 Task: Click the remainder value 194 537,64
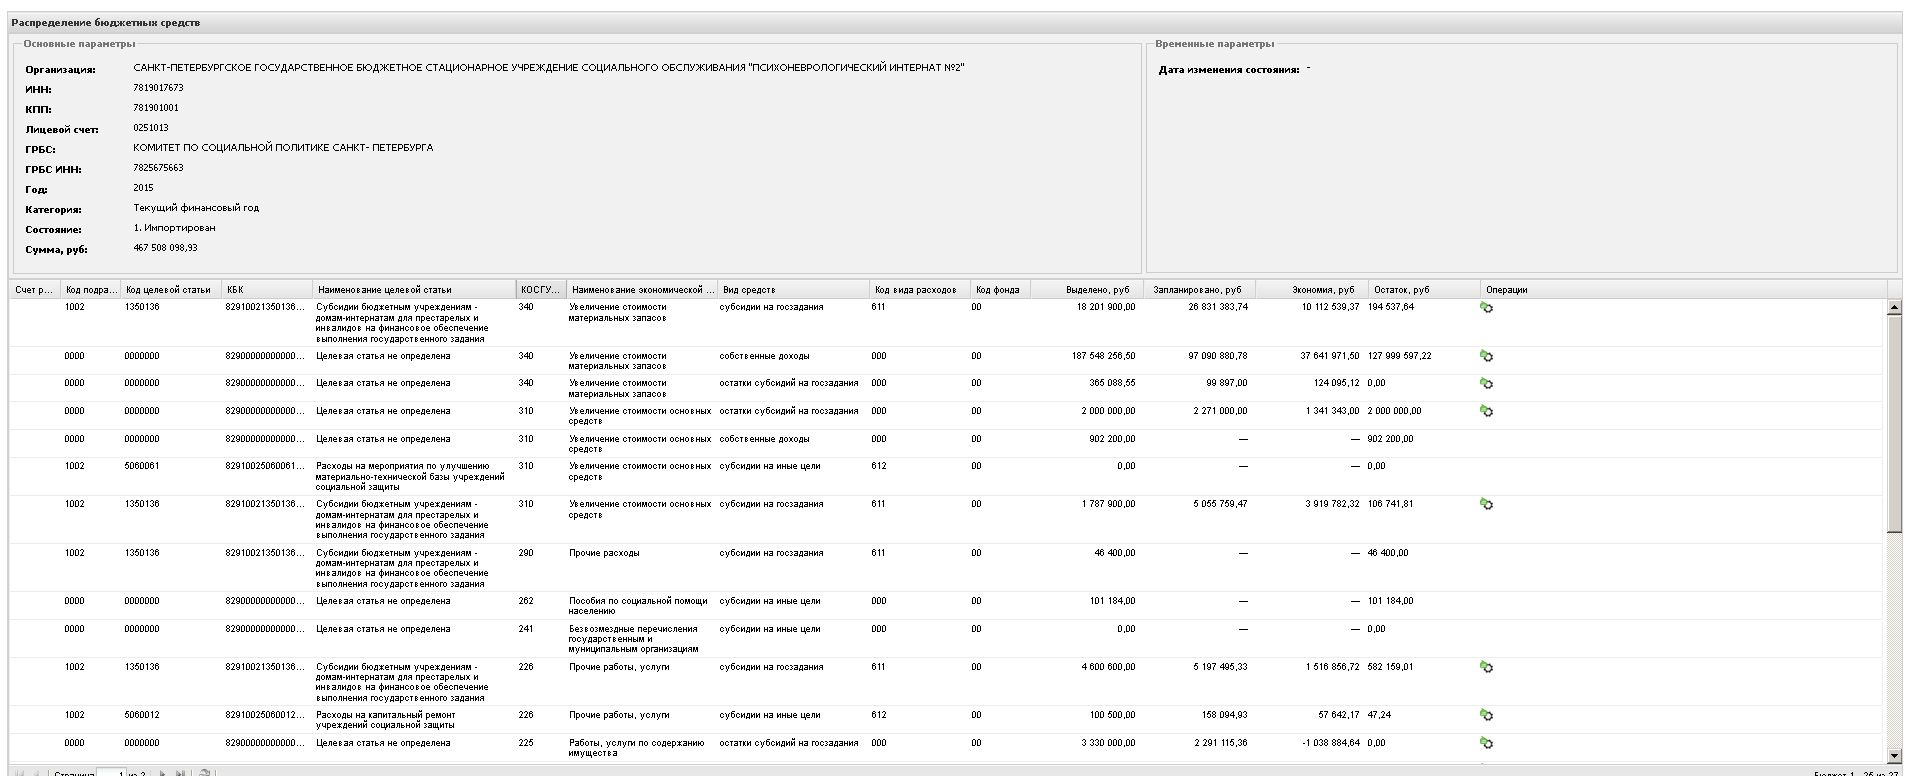click(x=1391, y=307)
